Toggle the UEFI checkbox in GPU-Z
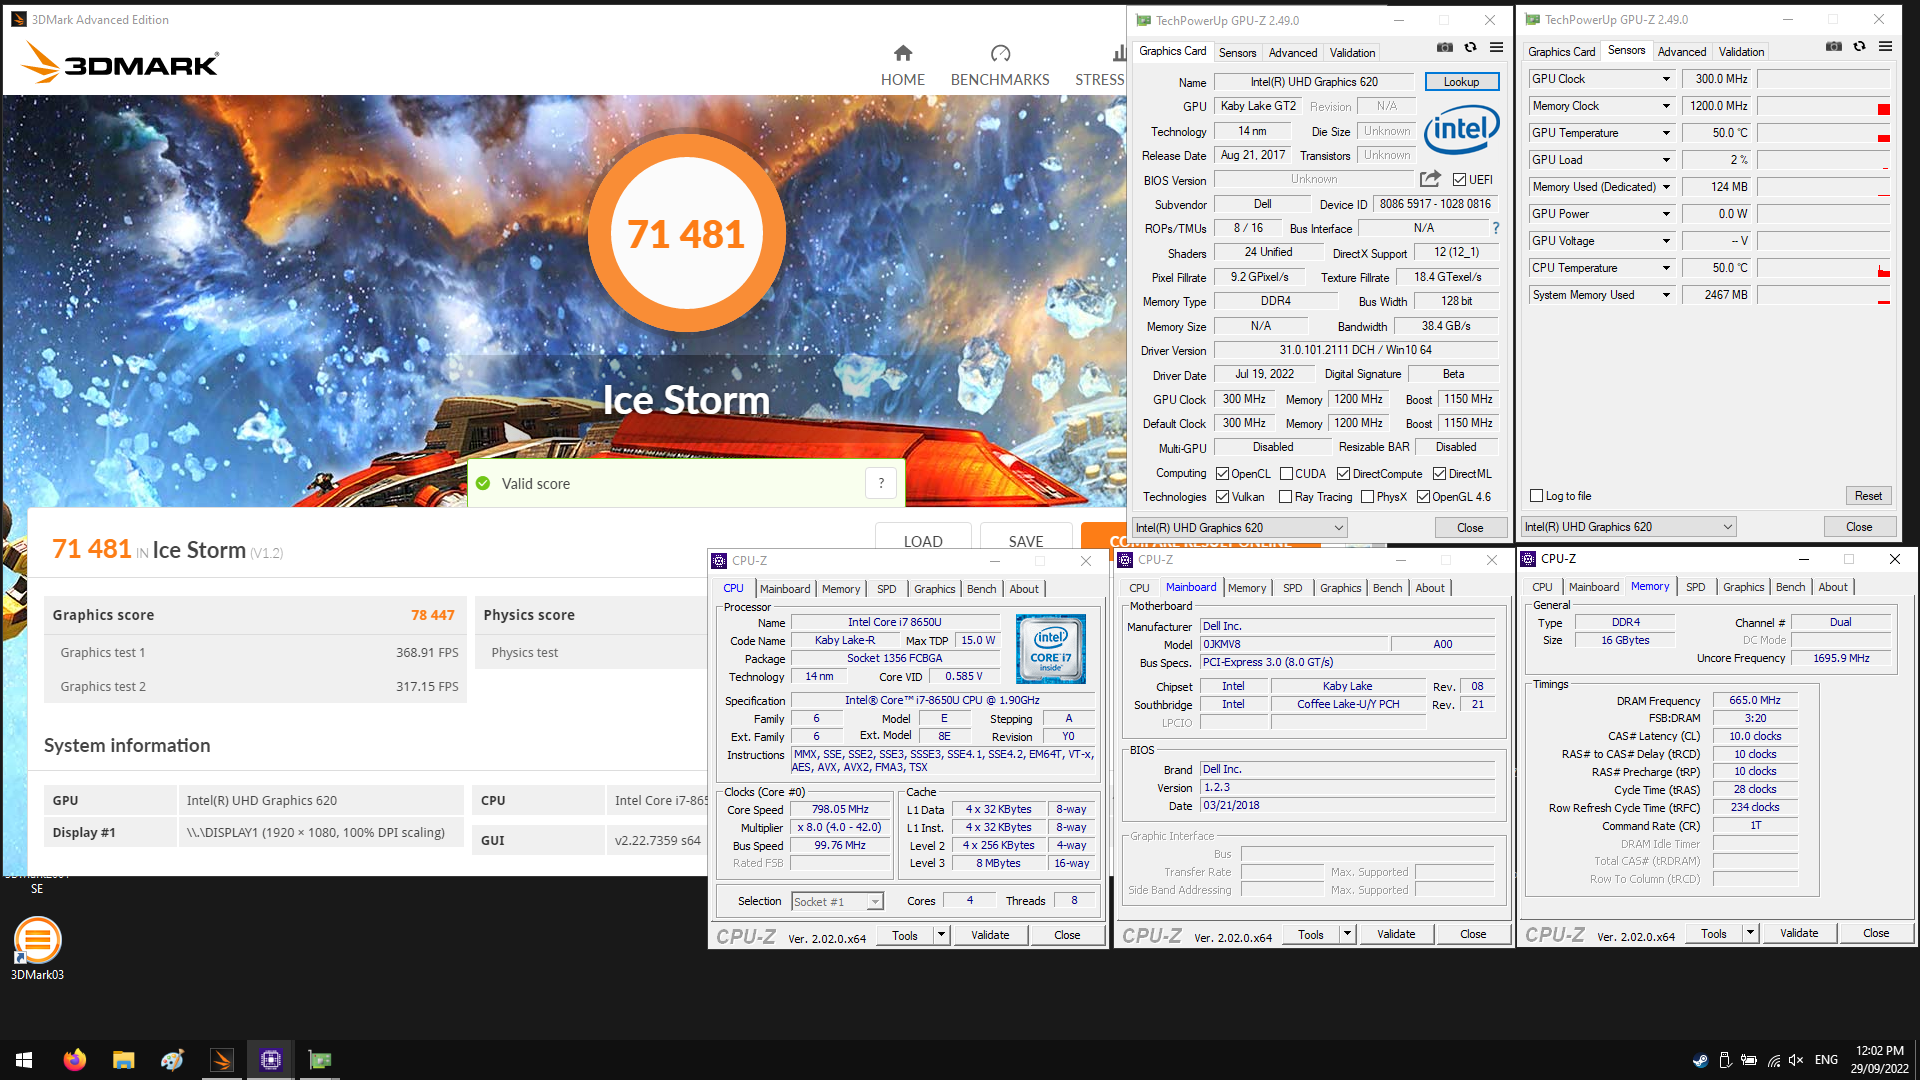 [x=1459, y=180]
